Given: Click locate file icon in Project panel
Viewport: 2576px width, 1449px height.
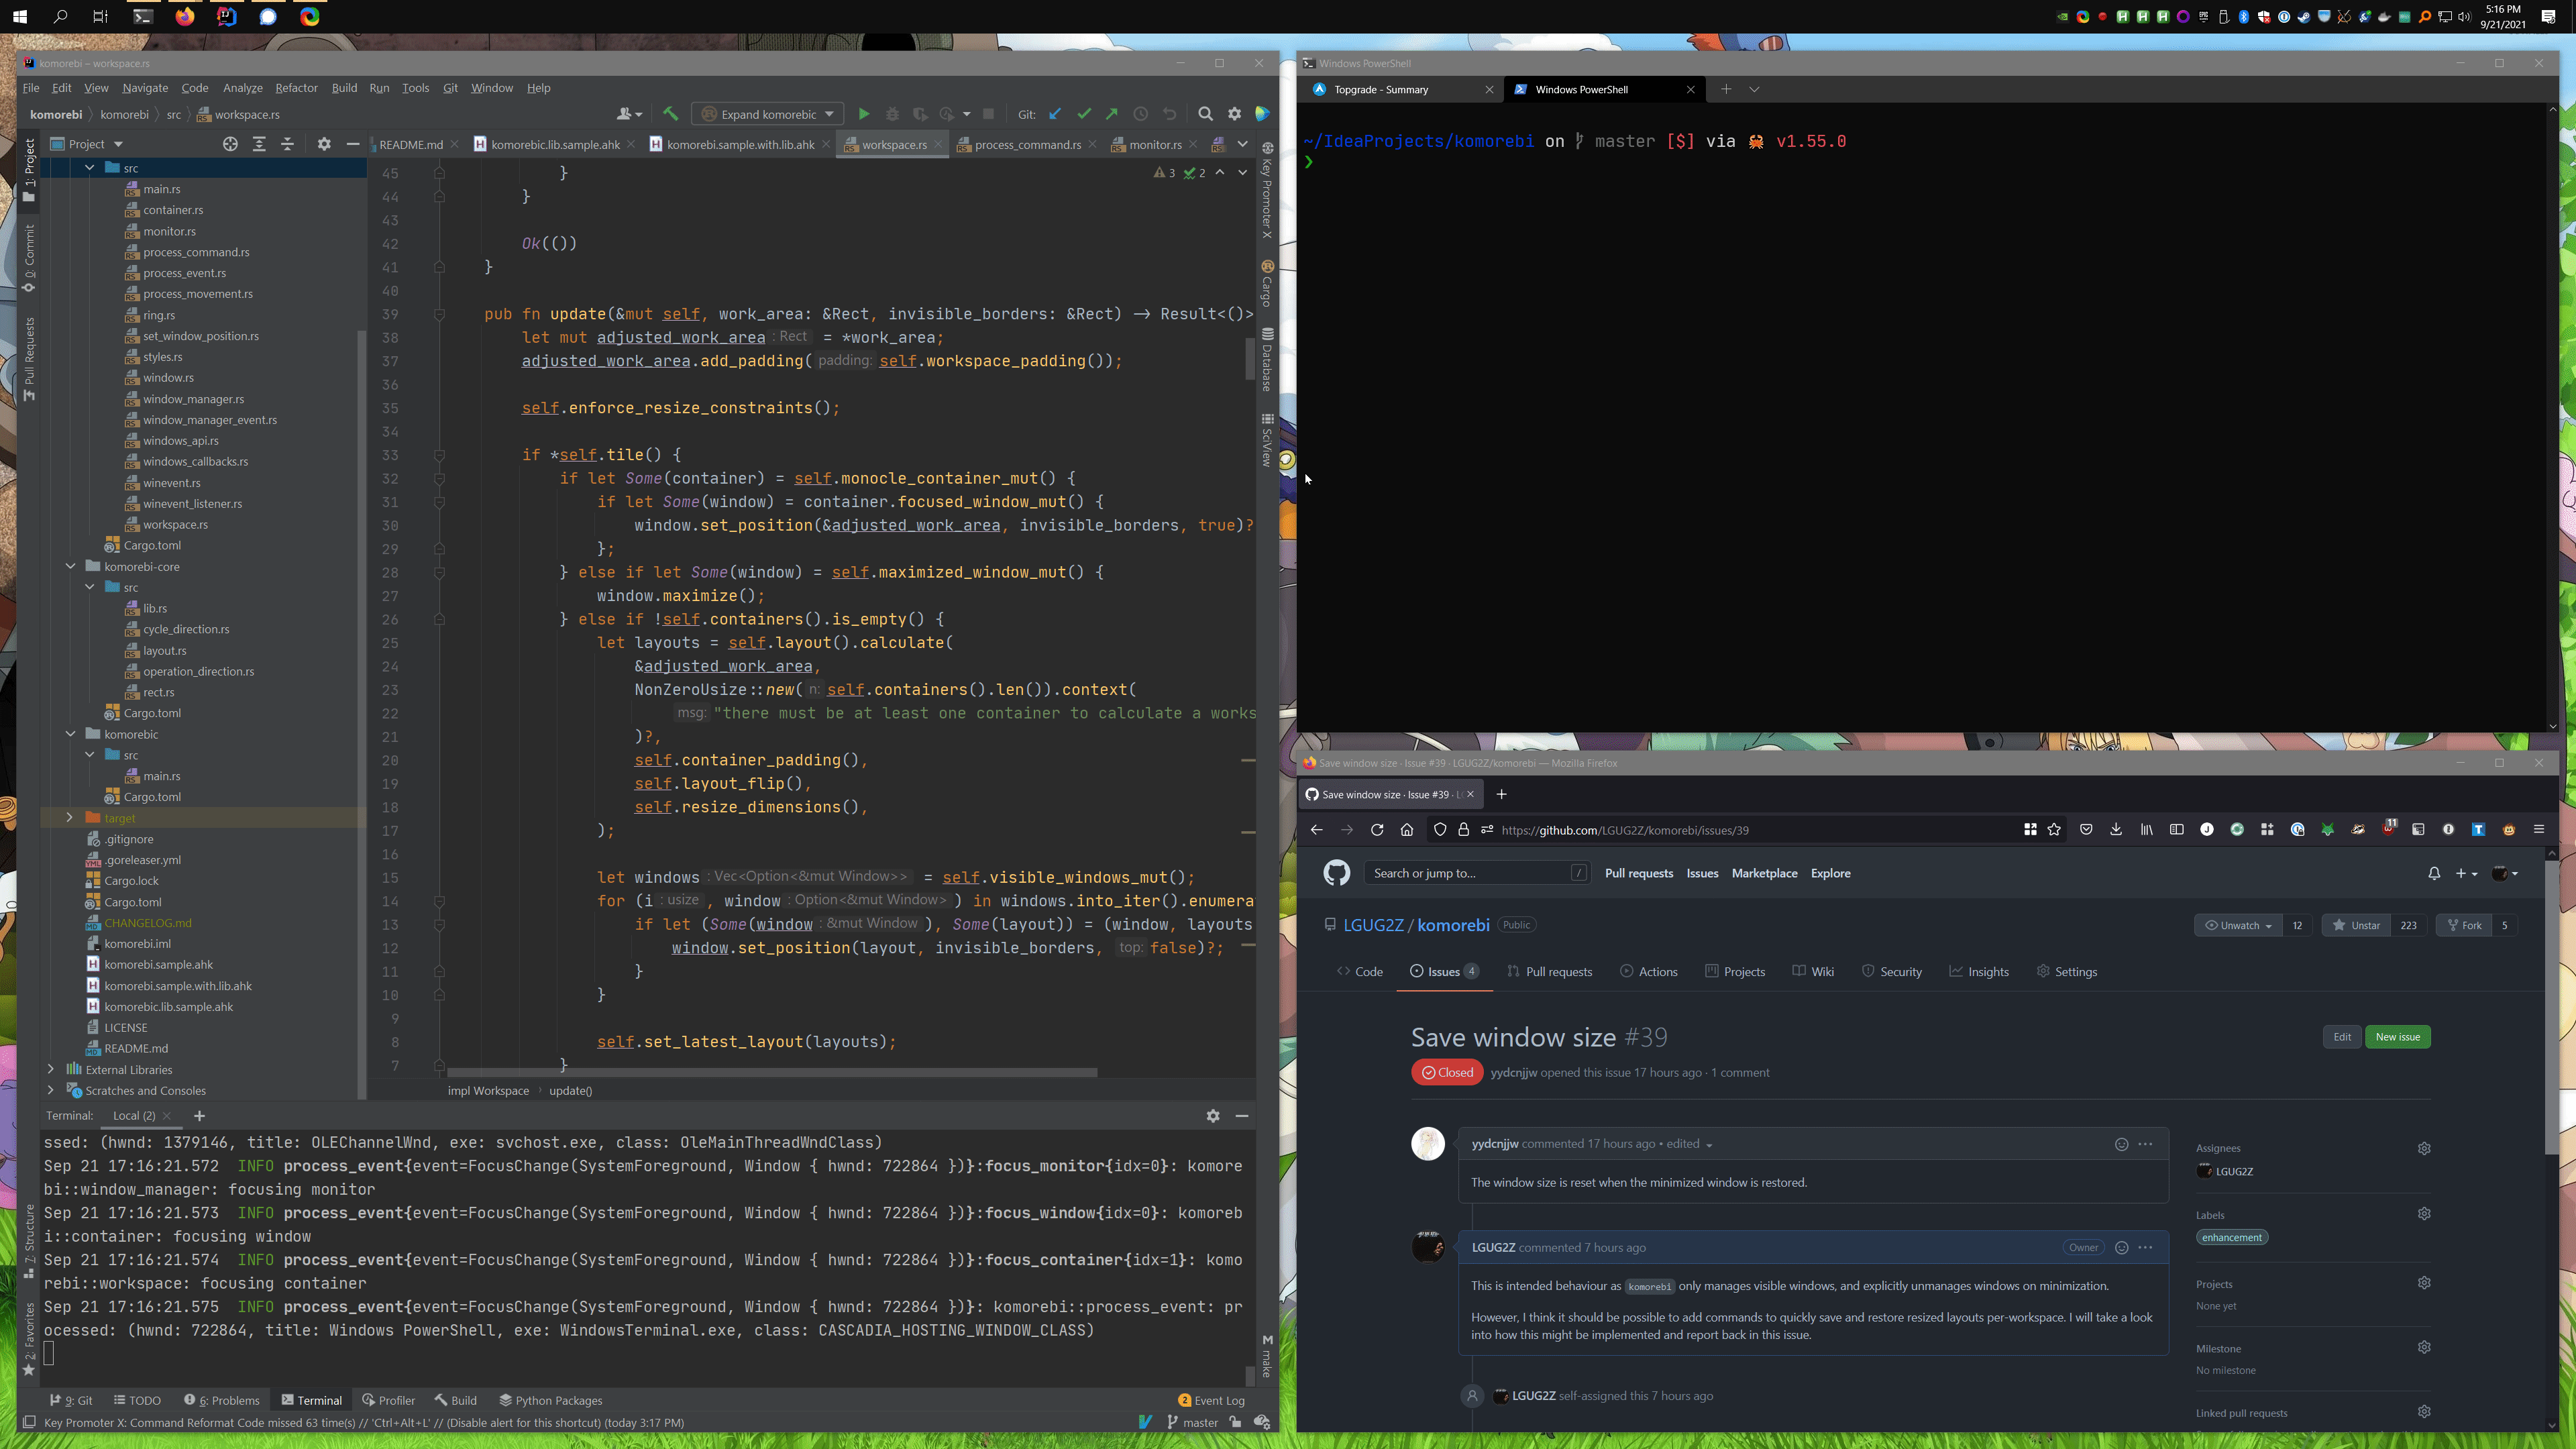Looking at the screenshot, I should [x=230, y=144].
